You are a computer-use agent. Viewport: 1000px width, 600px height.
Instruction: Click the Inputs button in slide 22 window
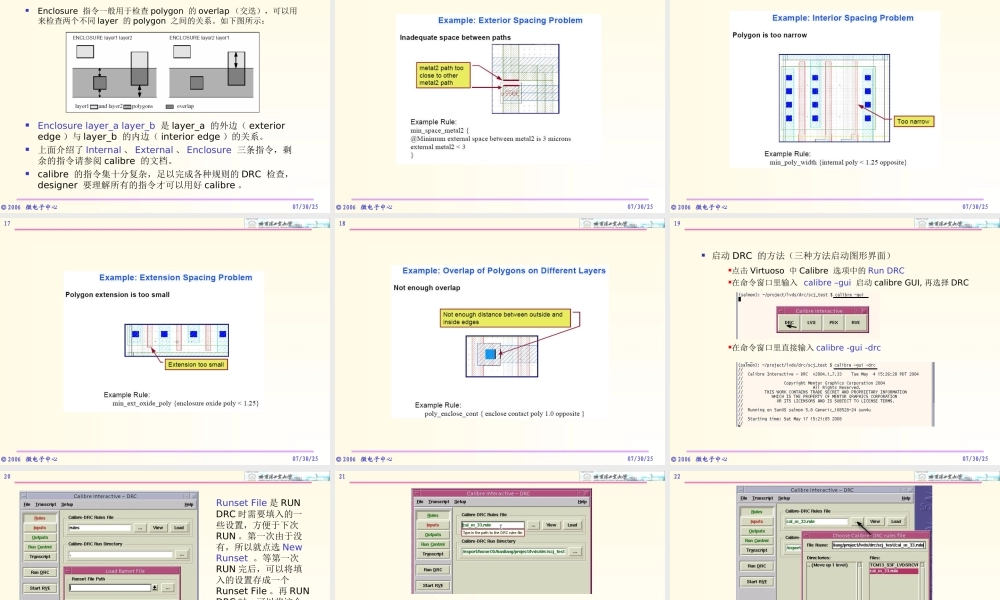point(756,521)
